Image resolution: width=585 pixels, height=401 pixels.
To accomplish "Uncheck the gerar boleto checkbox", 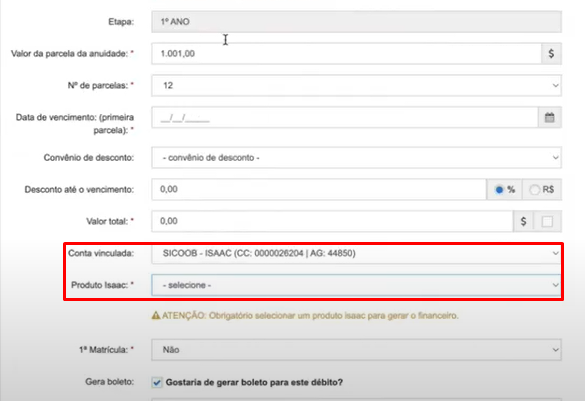I will (x=157, y=382).
